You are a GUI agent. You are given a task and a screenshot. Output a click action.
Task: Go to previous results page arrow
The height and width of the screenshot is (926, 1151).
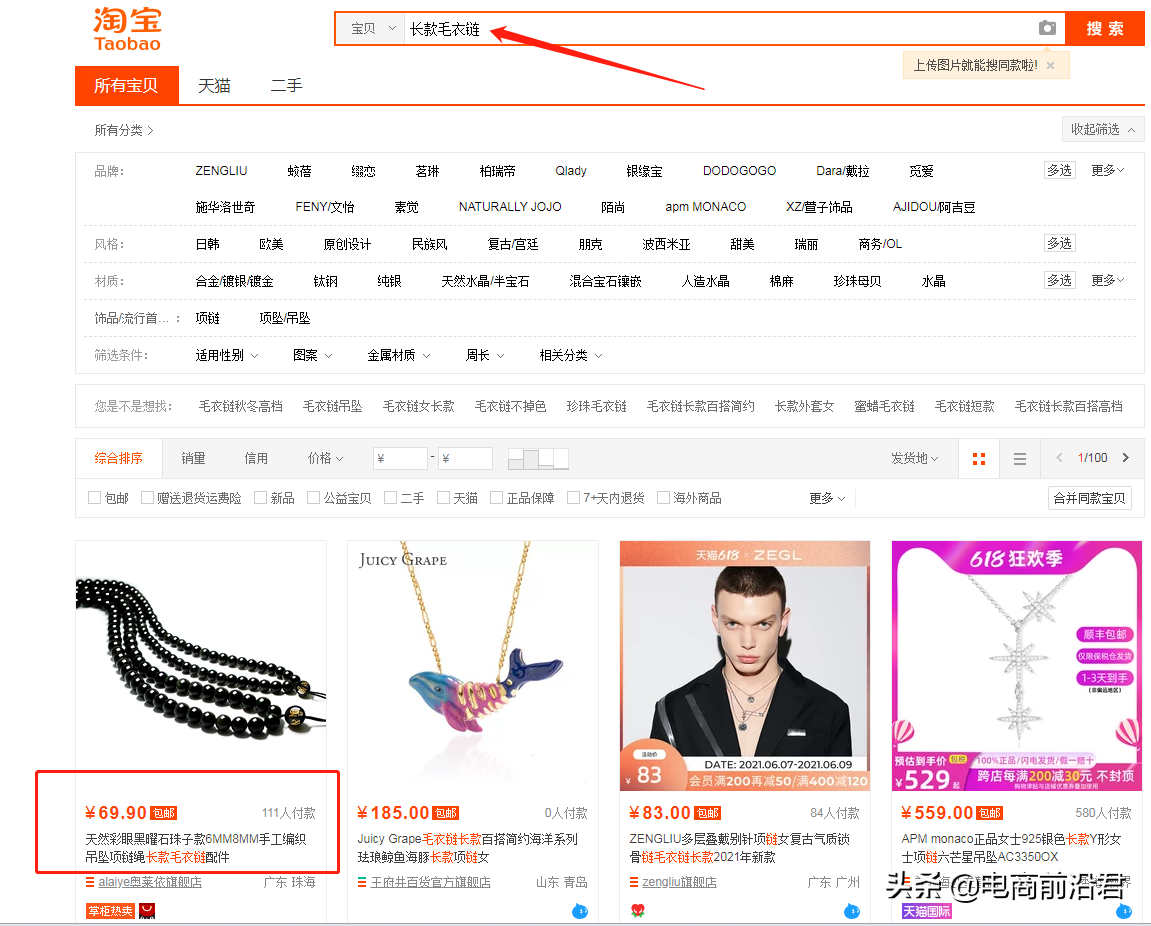click(1059, 457)
